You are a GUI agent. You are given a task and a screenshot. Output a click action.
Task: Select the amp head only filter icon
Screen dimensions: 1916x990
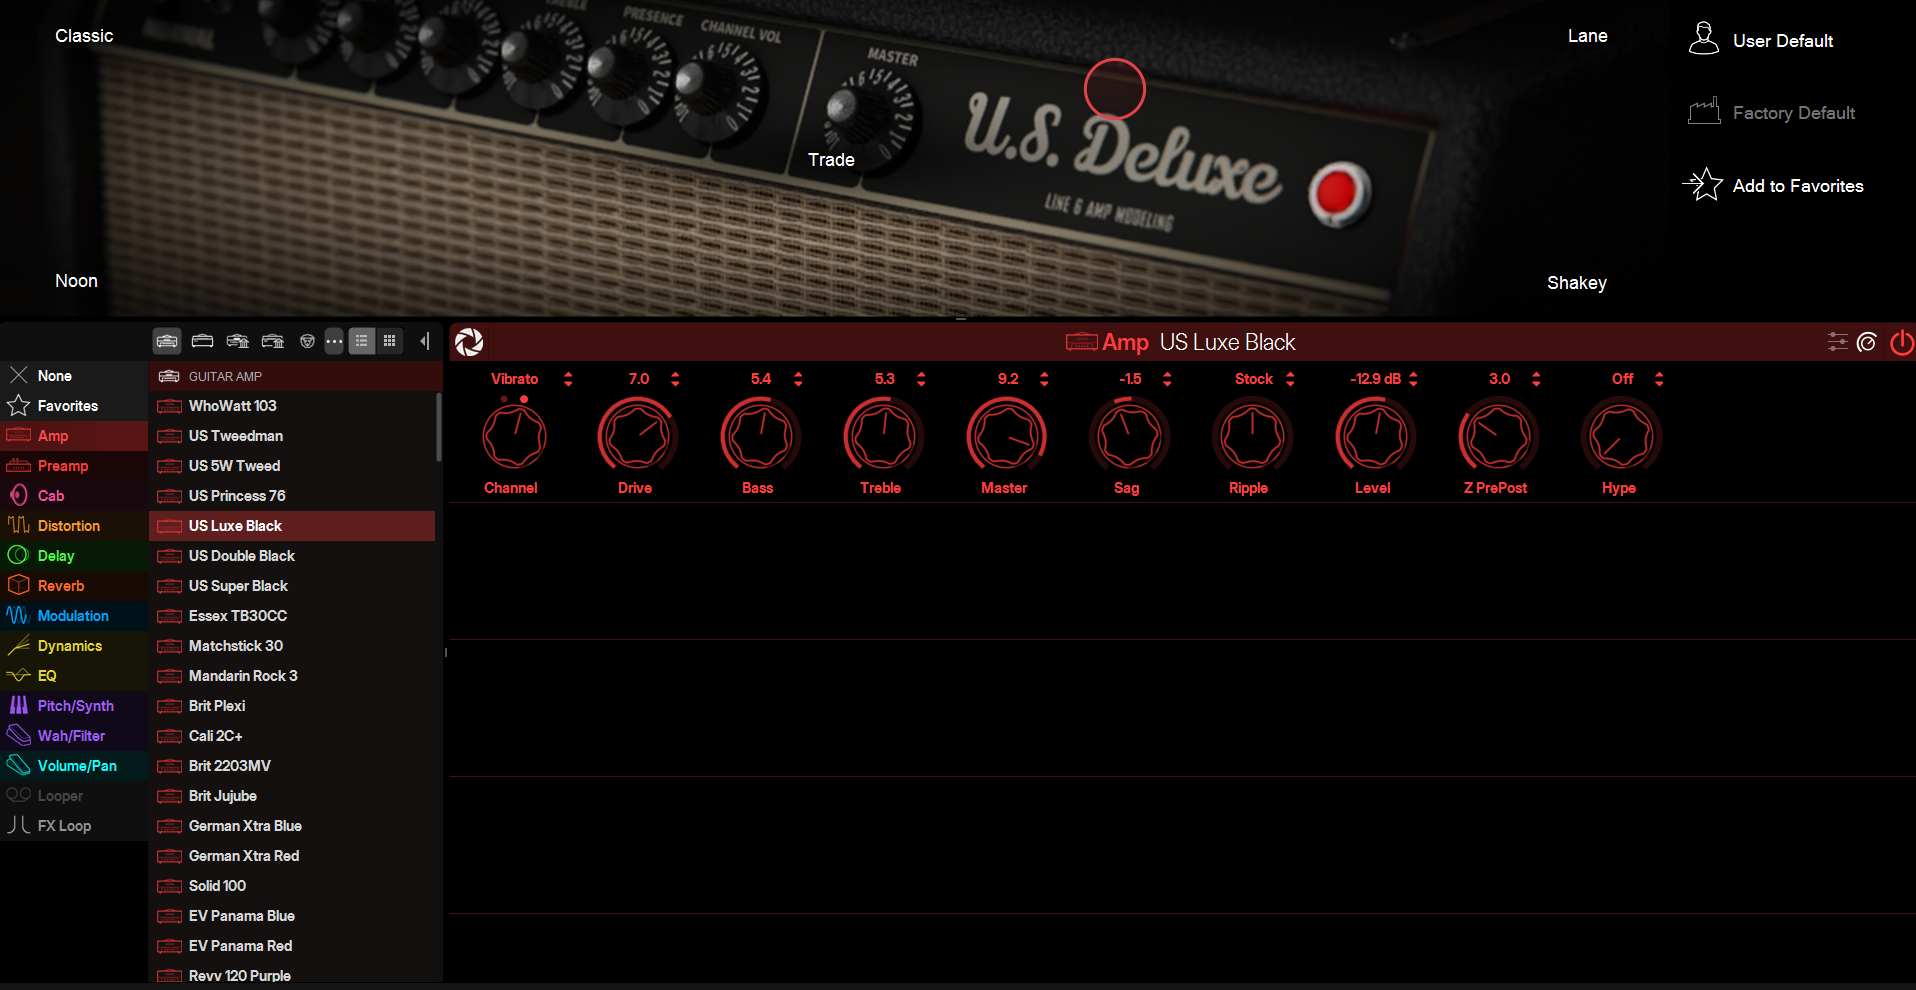(x=202, y=341)
